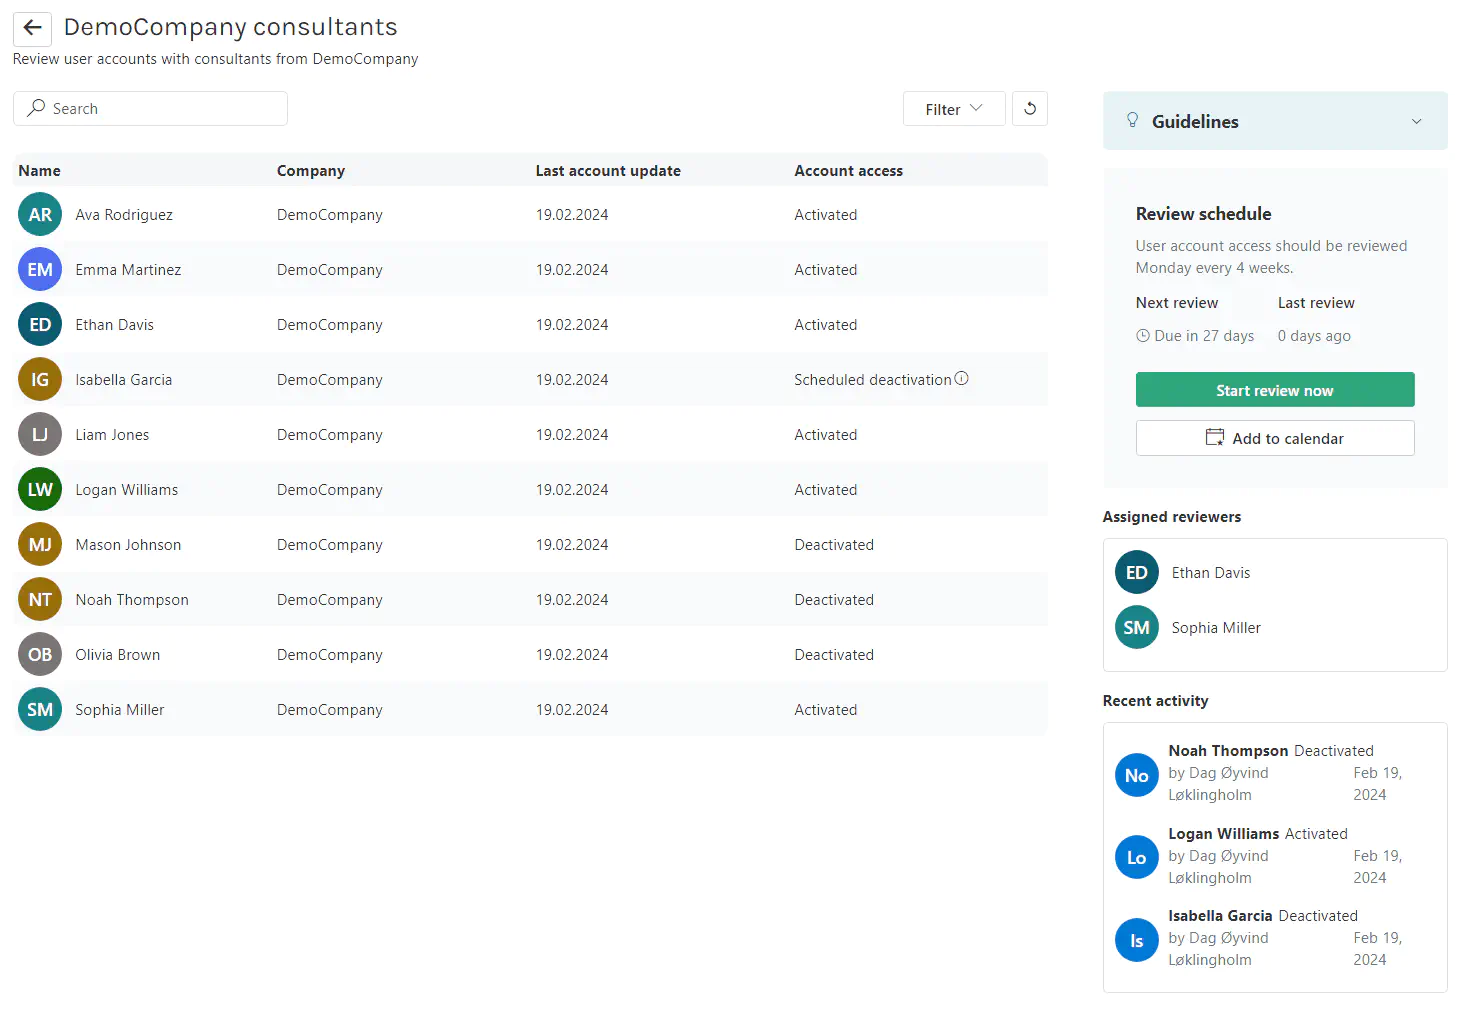Select Ava Rodriguez's avatar
The width and height of the screenshot is (1475, 1027).
pos(39,214)
